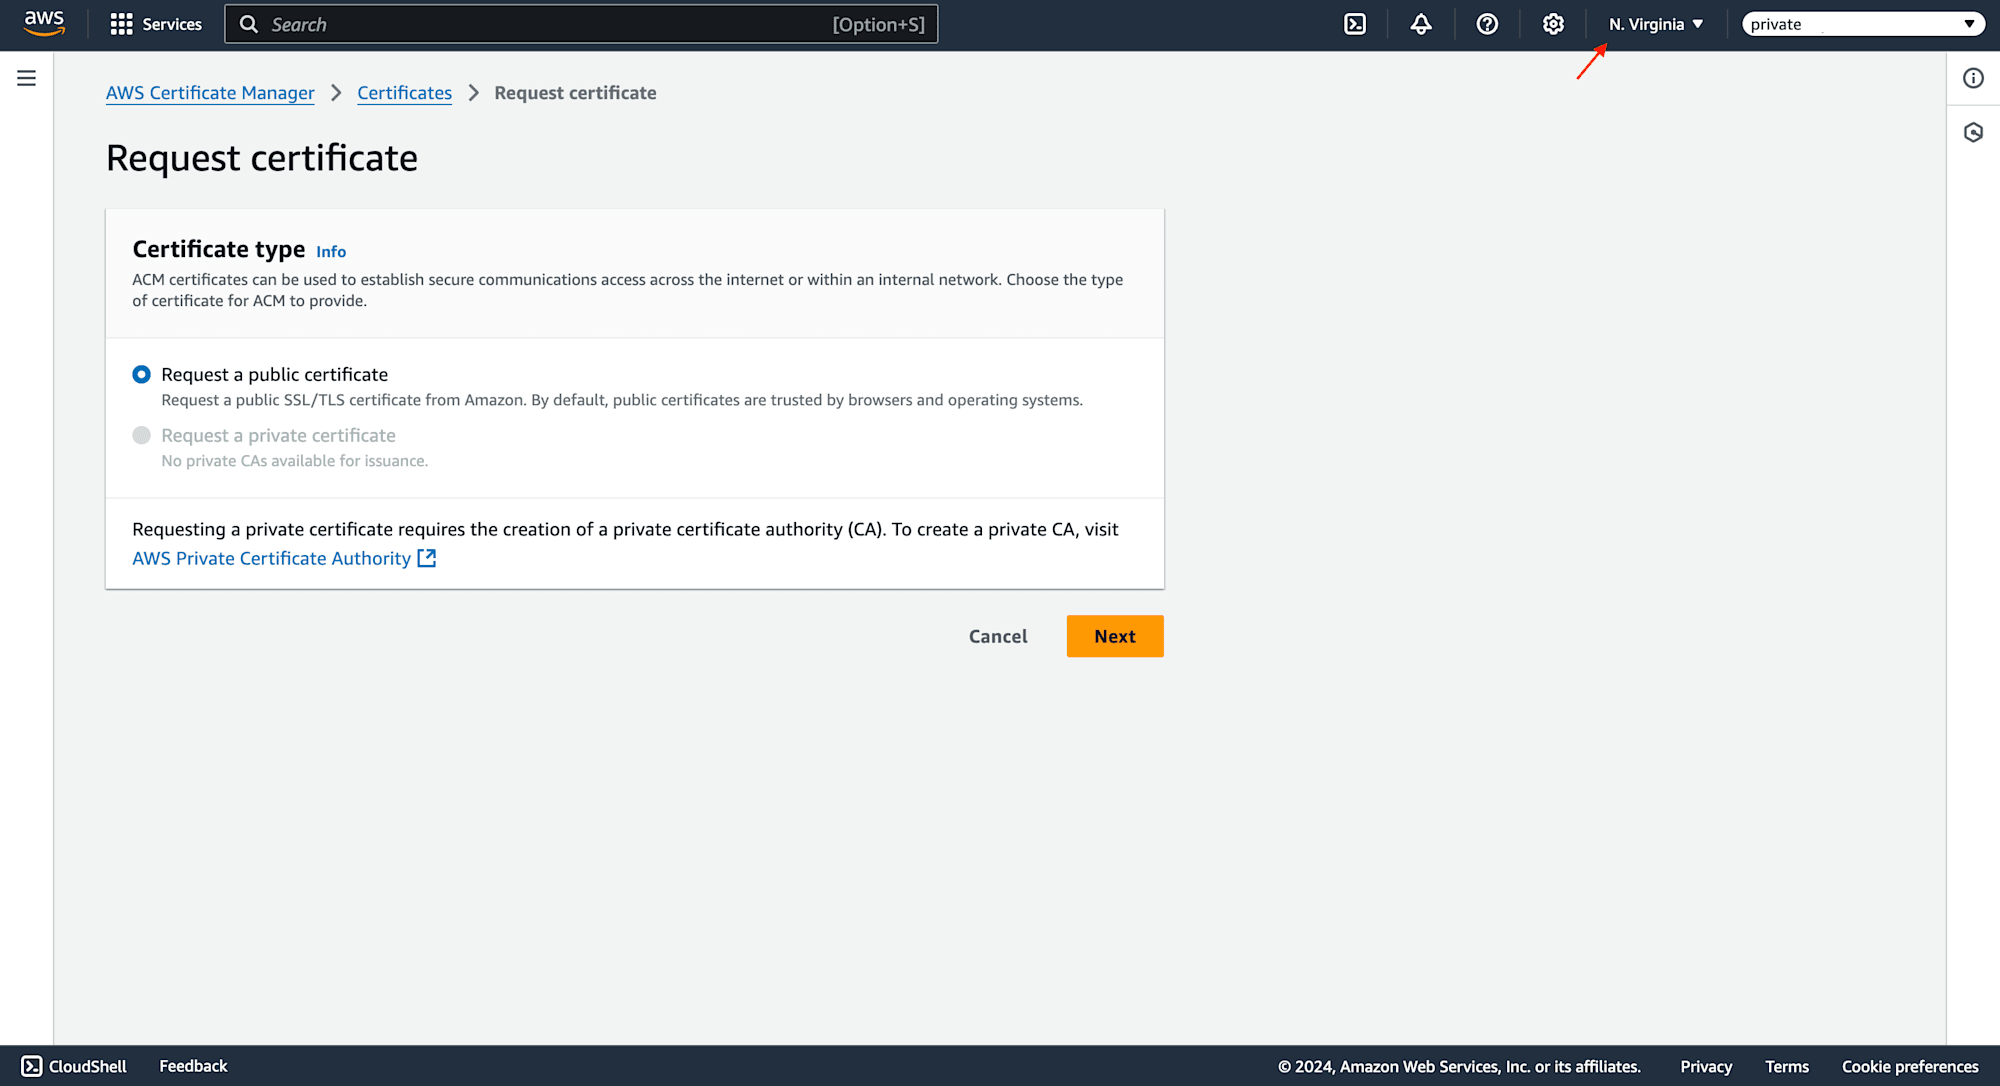Navigate to AWS Certificate Manager breadcrumb
Image resolution: width=2000 pixels, height=1086 pixels.
coord(210,92)
